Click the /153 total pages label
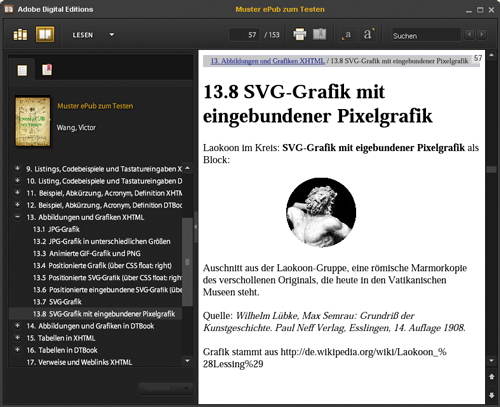 272,35
